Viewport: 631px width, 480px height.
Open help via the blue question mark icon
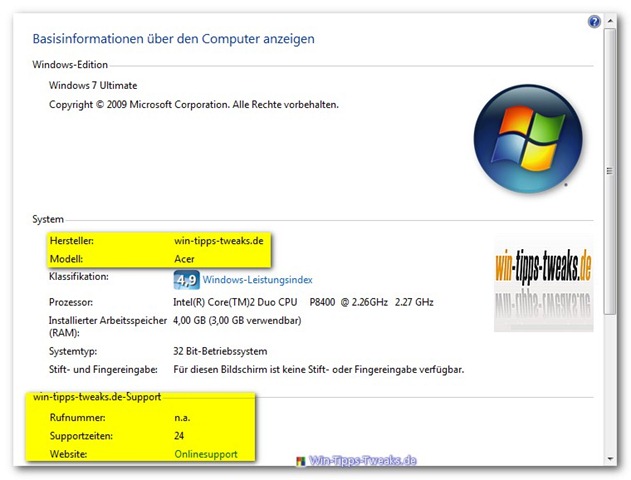594,21
